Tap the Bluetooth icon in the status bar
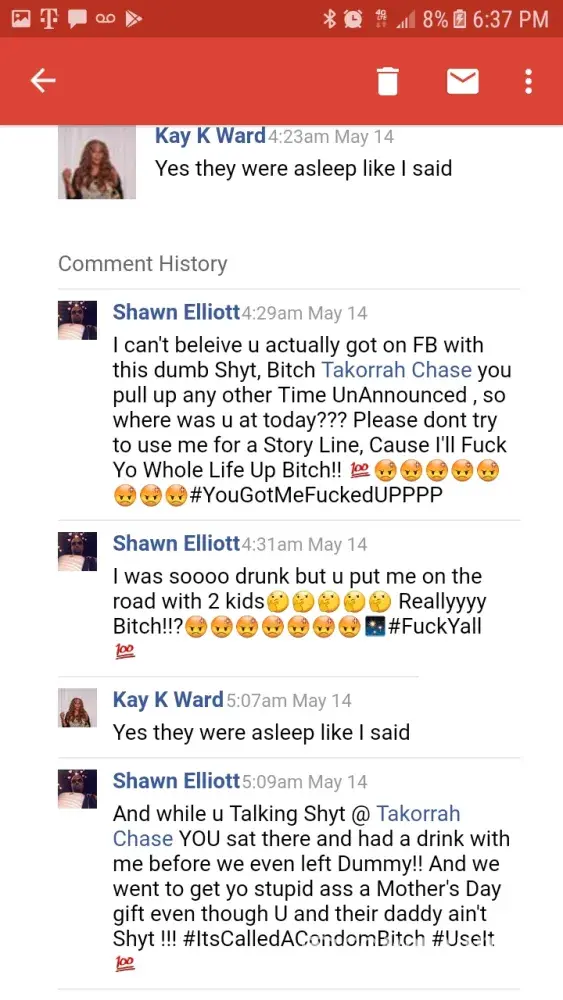This screenshot has width=563, height=1000. [x=330, y=19]
